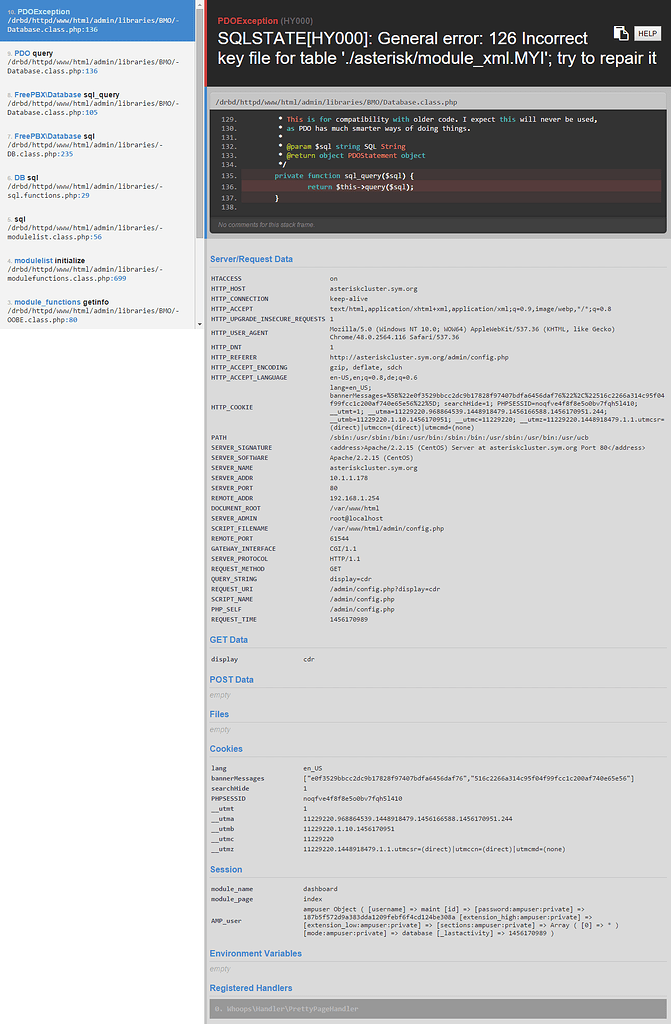
Task: Click the Server/Request Data heading
Action: tap(251, 259)
